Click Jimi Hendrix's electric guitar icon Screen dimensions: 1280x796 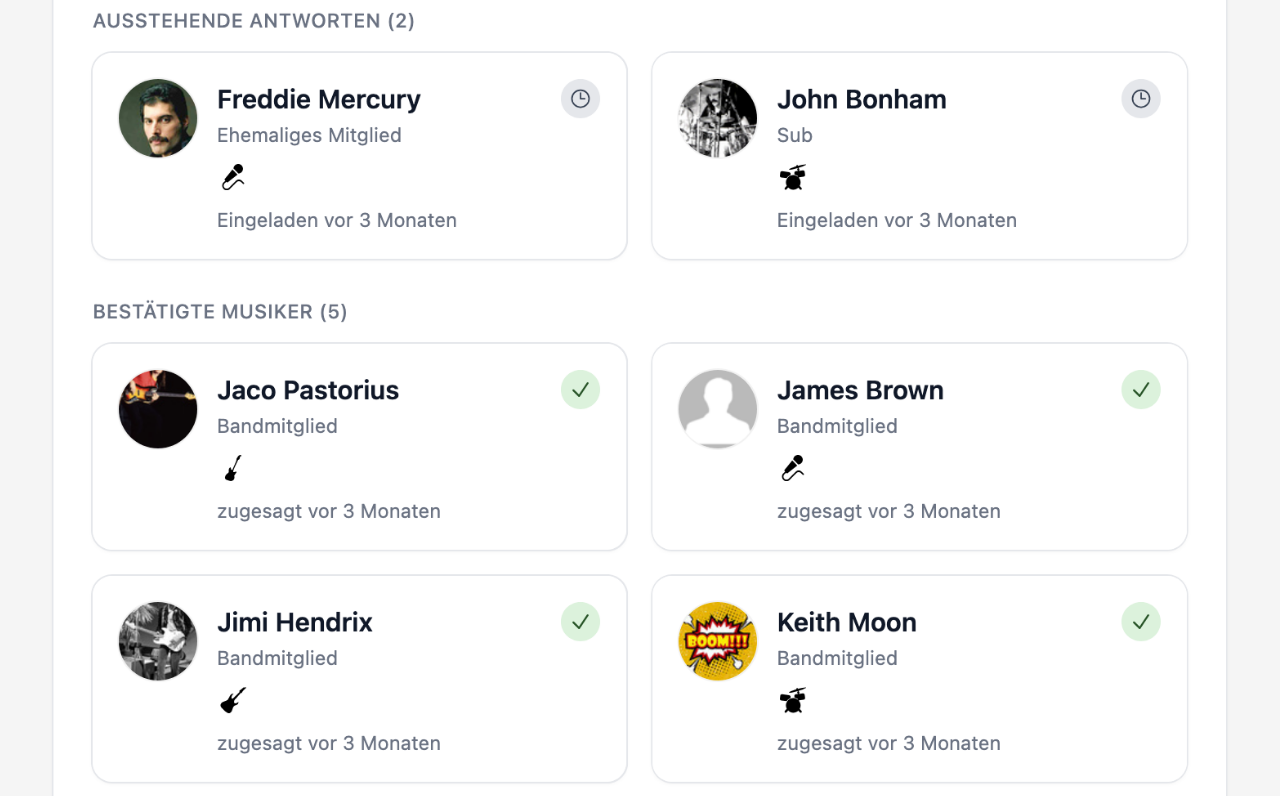click(233, 700)
